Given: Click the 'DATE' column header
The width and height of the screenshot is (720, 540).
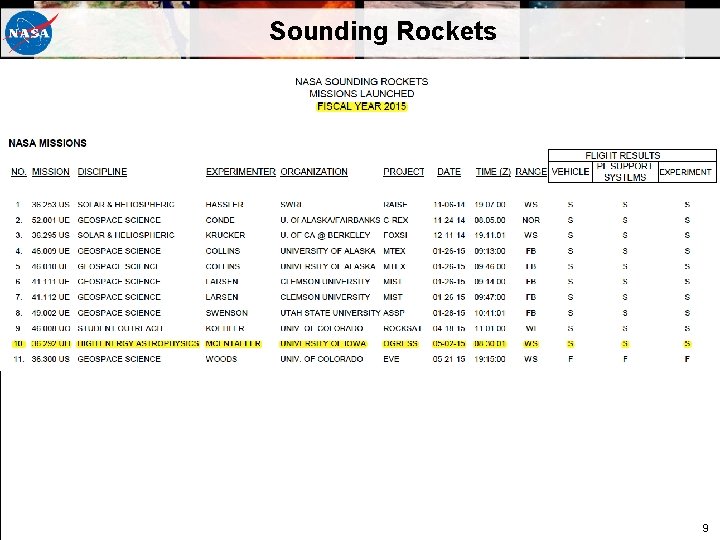Looking at the screenshot, I should [x=449, y=172].
